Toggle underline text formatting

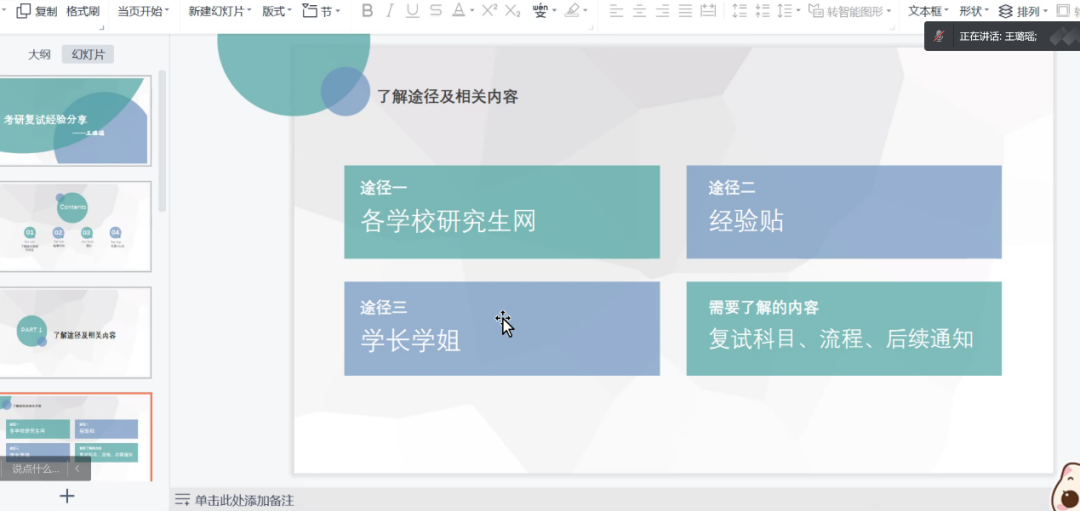tap(413, 11)
